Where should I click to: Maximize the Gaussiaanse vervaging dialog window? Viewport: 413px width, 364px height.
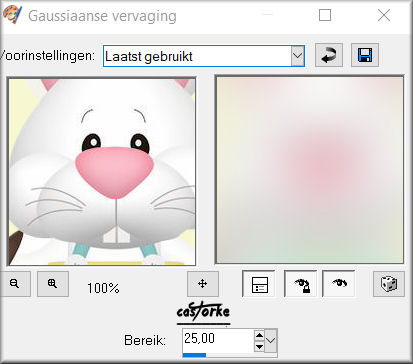(x=325, y=15)
